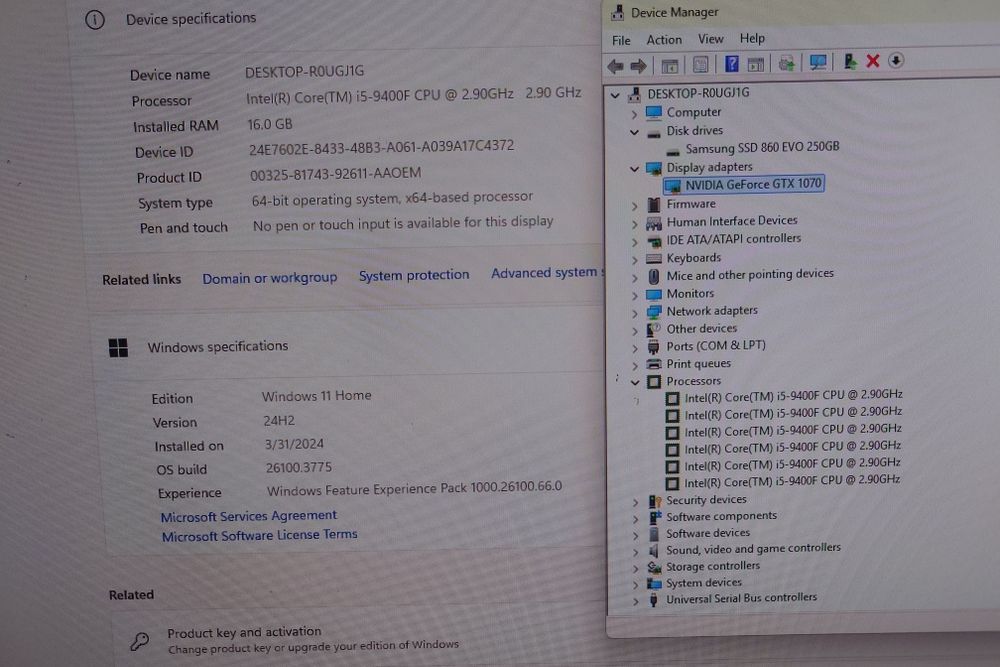Click the blue Help question mark icon
Viewport: 1000px width, 667px height.
click(x=732, y=64)
